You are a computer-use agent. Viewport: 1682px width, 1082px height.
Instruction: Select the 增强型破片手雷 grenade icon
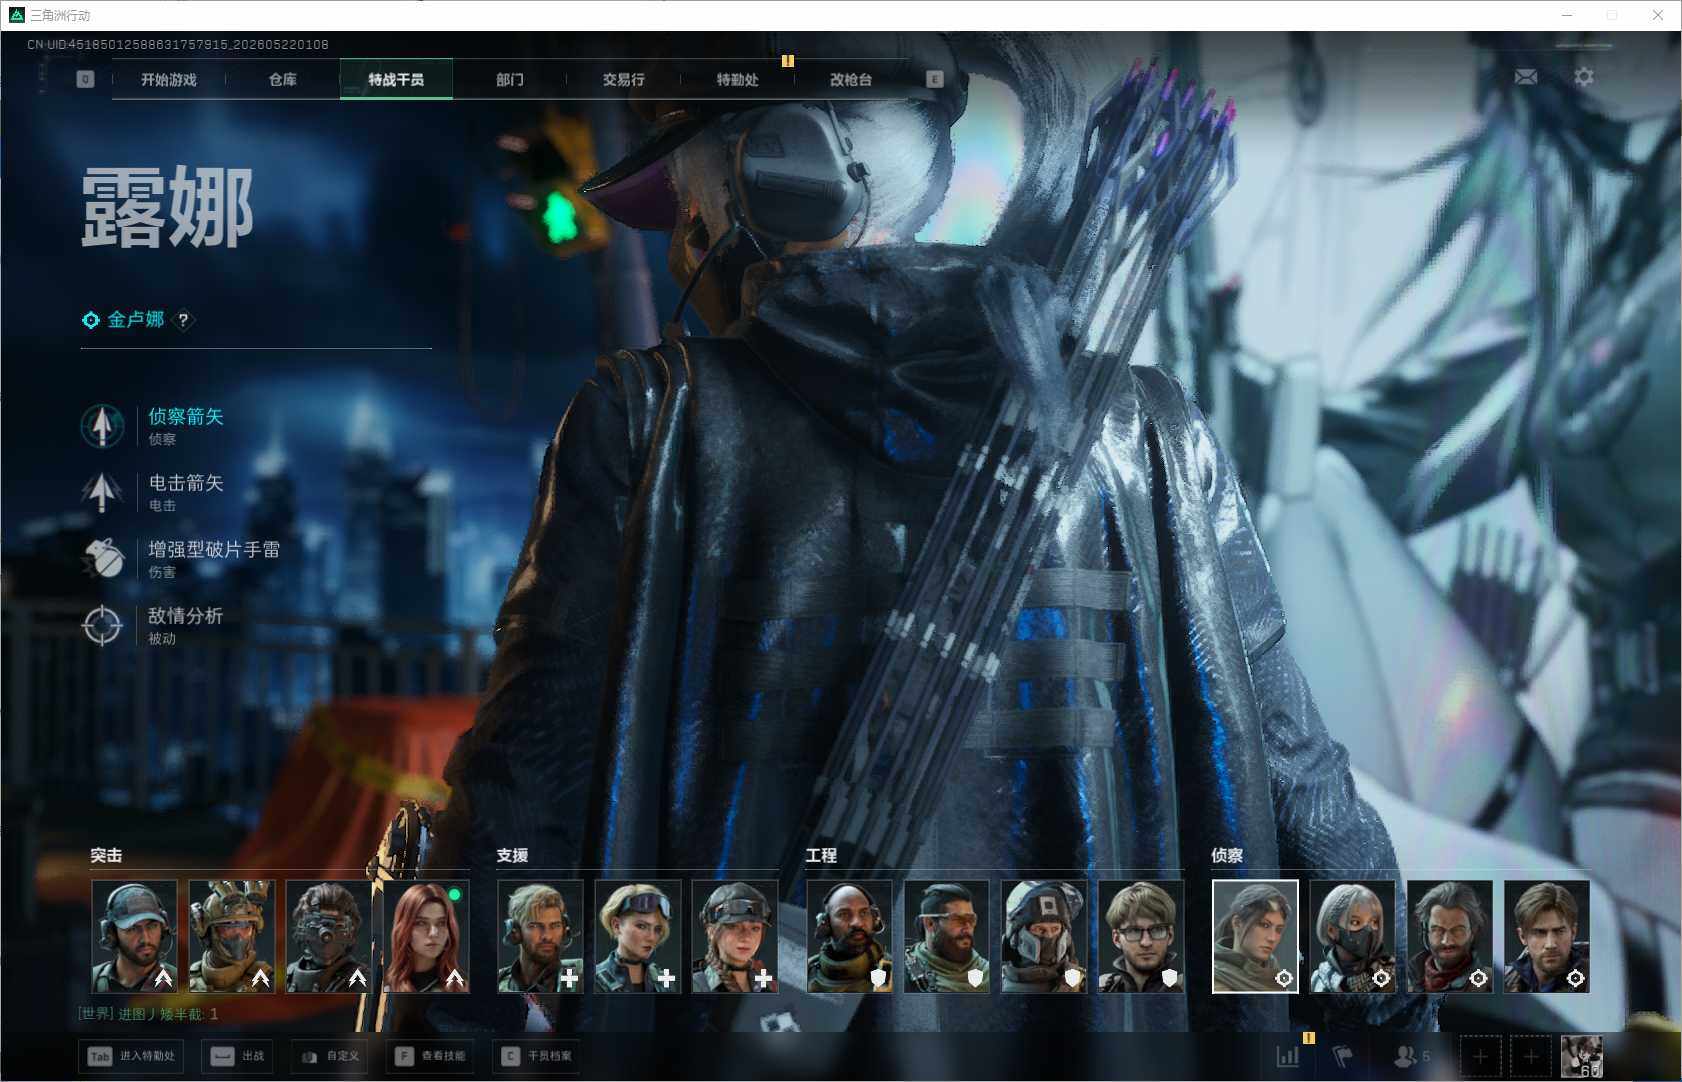tap(102, 558)
